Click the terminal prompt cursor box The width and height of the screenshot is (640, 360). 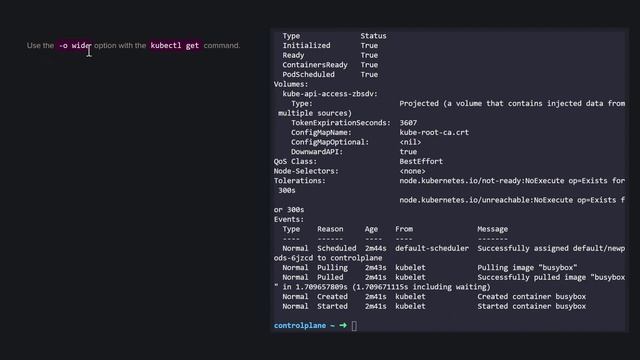click(354, 326)
